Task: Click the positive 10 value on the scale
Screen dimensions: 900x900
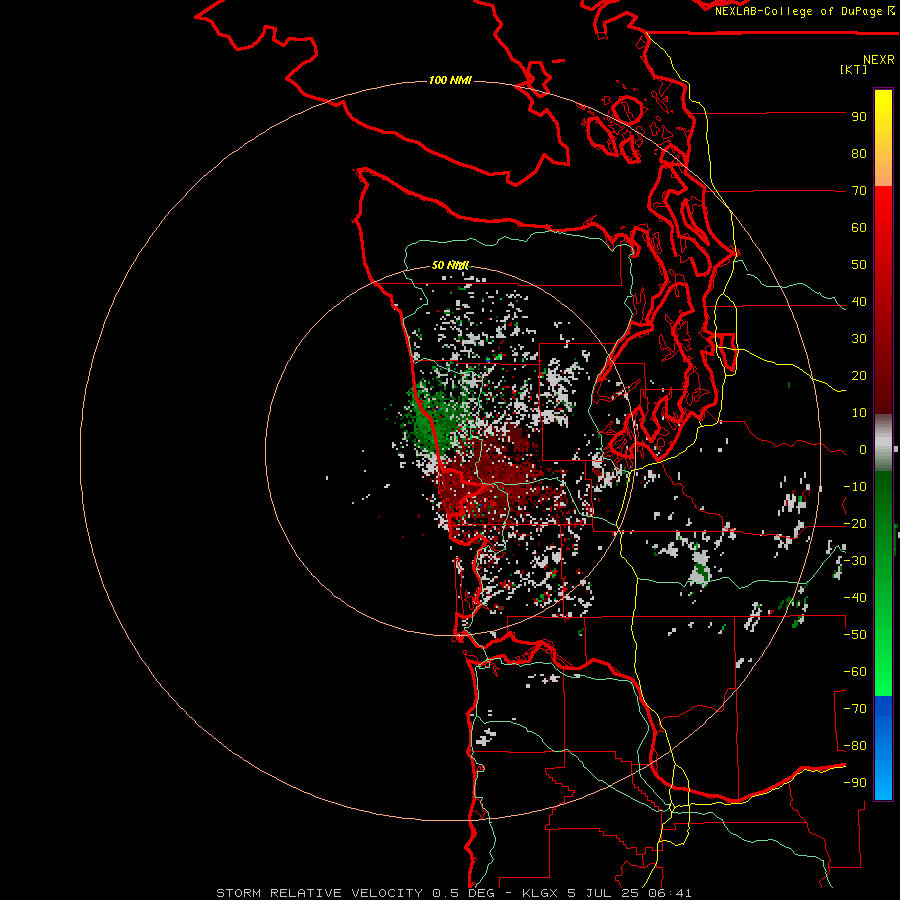Action: pos(859,413)
